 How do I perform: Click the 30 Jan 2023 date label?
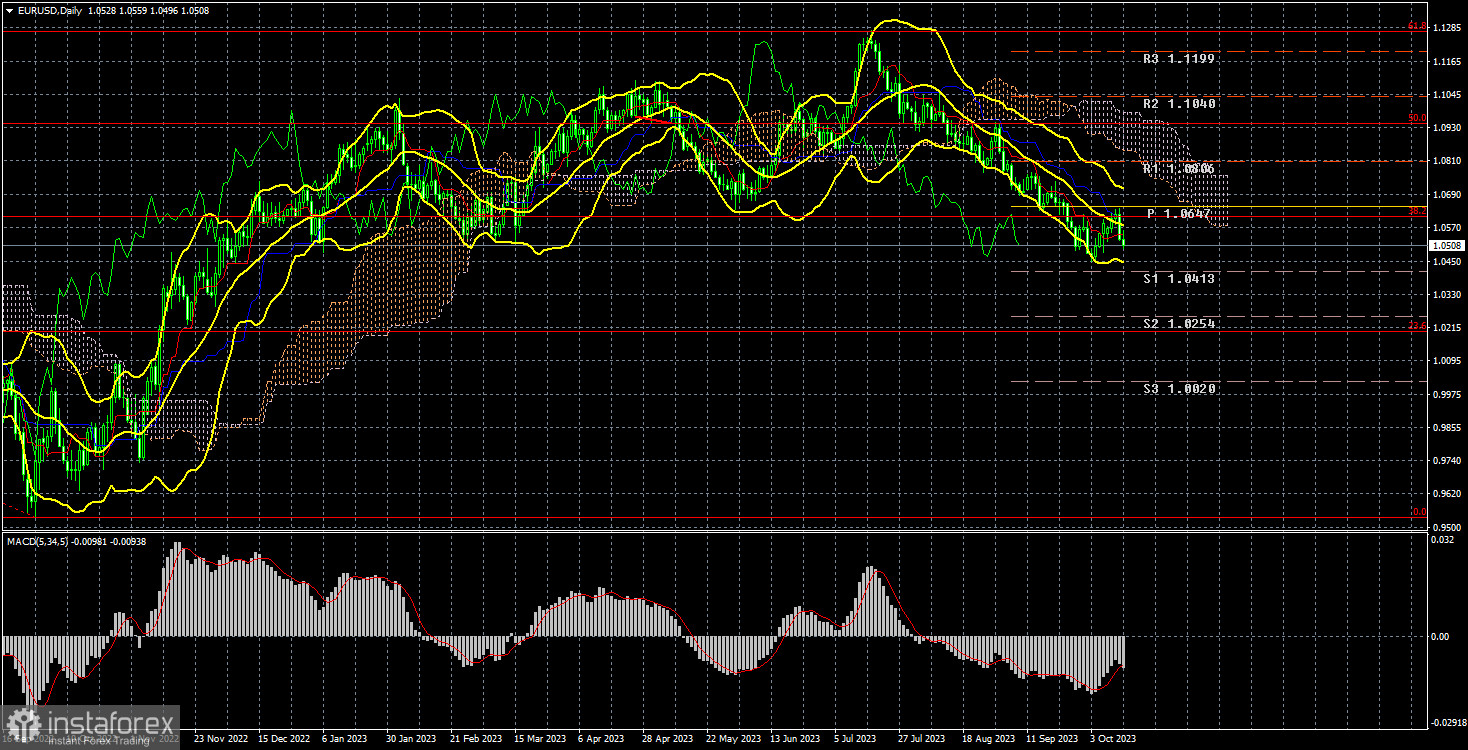(411, 739)
